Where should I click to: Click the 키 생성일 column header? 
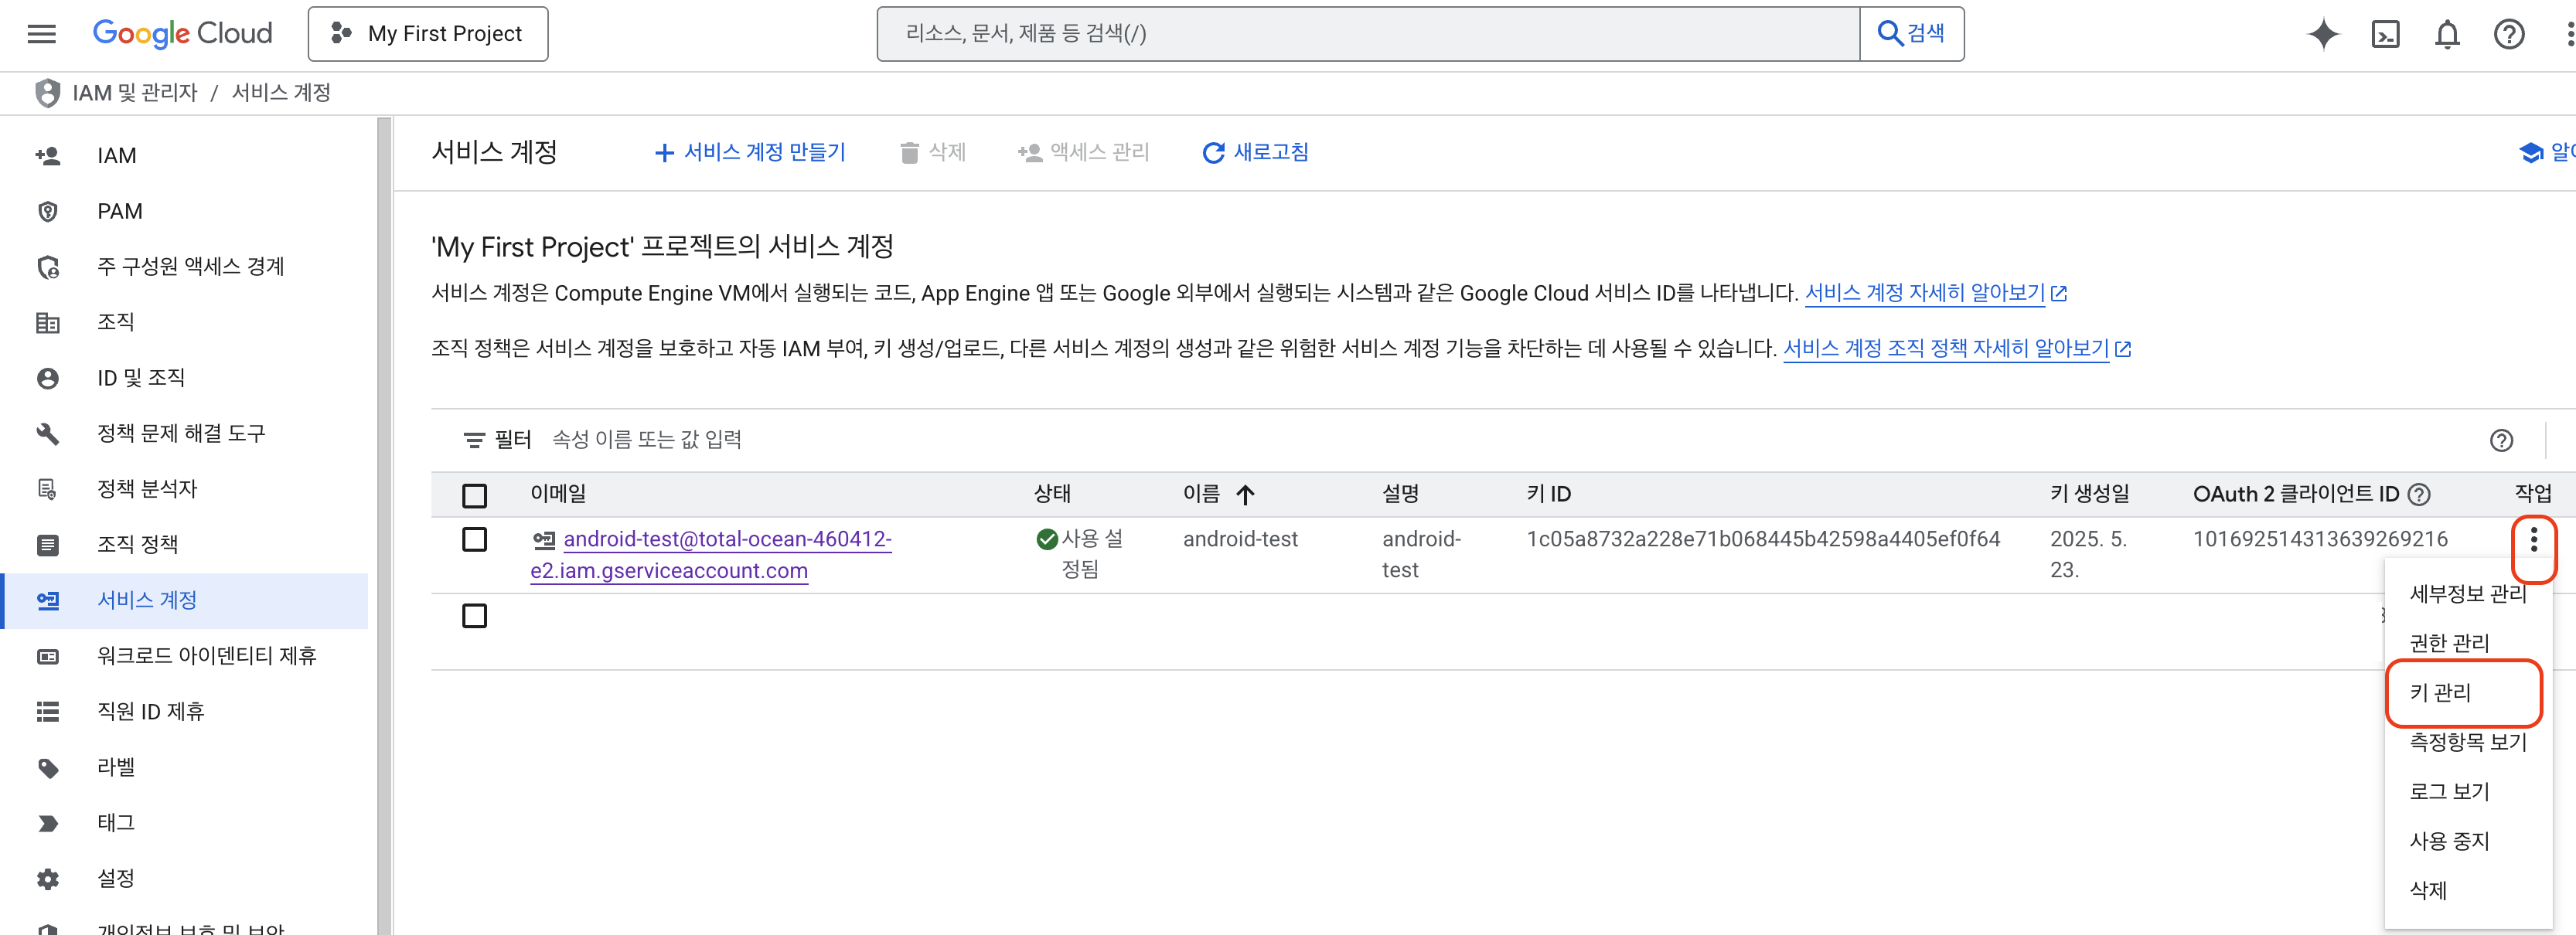click(2089, 494)
